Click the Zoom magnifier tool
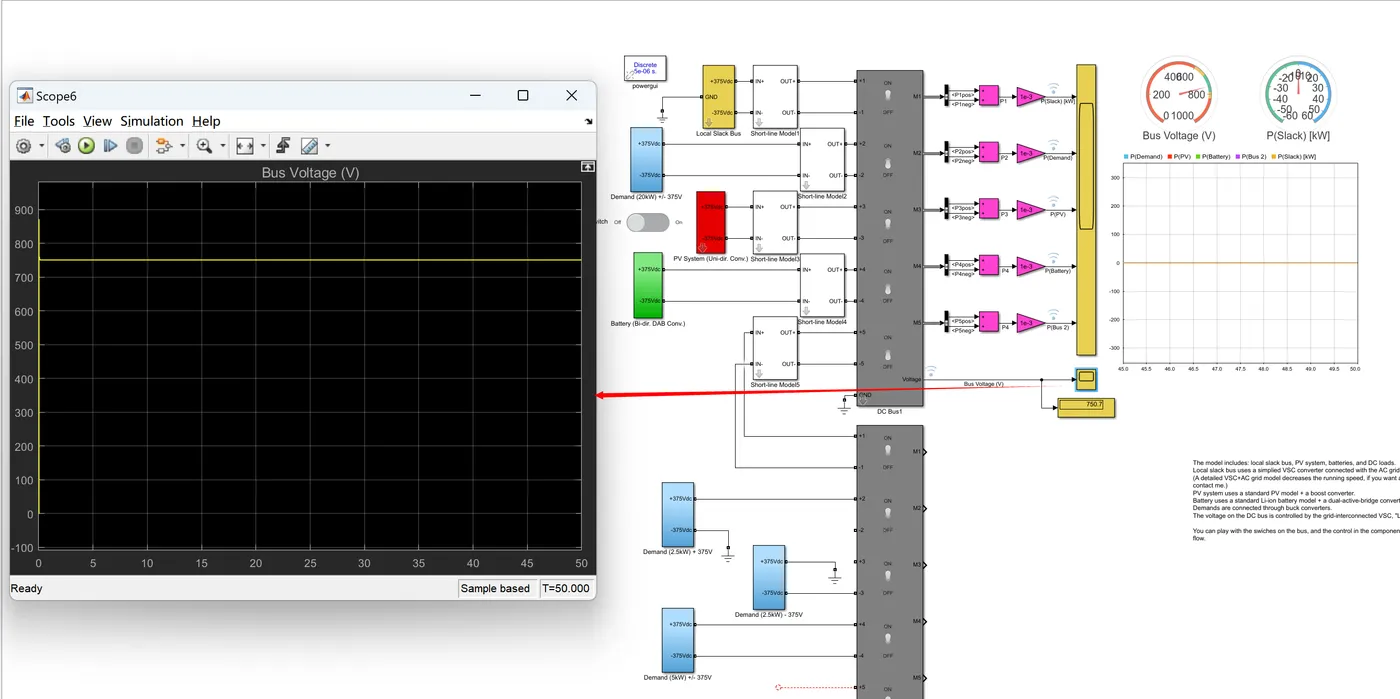This screenshot has width=1400, height=699. pos(204,146)
